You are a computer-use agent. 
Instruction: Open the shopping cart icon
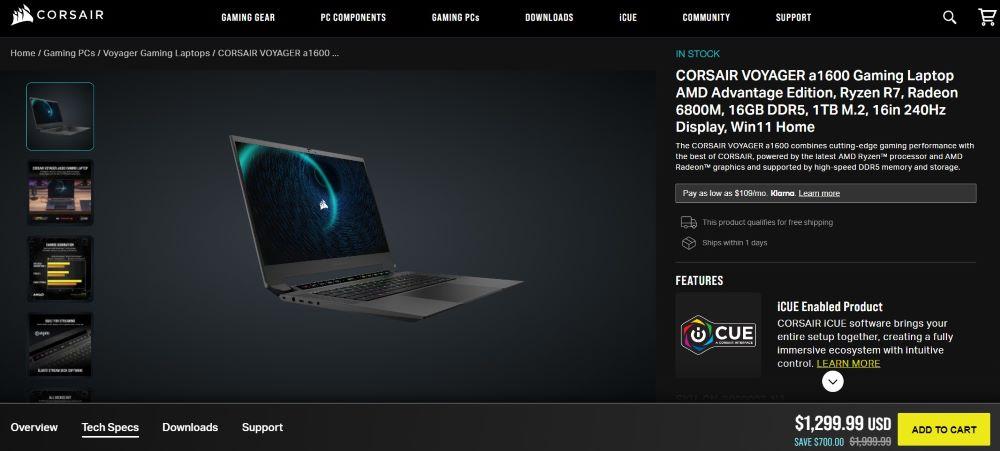pos(987,17)
